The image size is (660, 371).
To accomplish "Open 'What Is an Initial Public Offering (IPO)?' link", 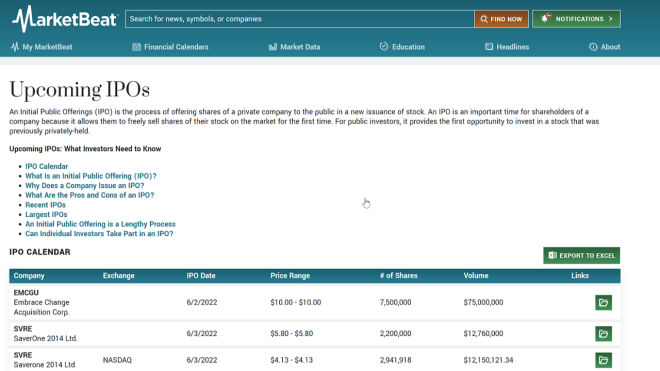I will click(x=91, y=176).
